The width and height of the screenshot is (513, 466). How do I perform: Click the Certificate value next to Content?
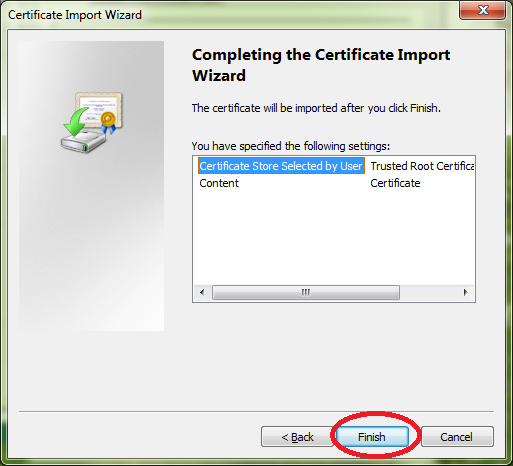point(395,183)
